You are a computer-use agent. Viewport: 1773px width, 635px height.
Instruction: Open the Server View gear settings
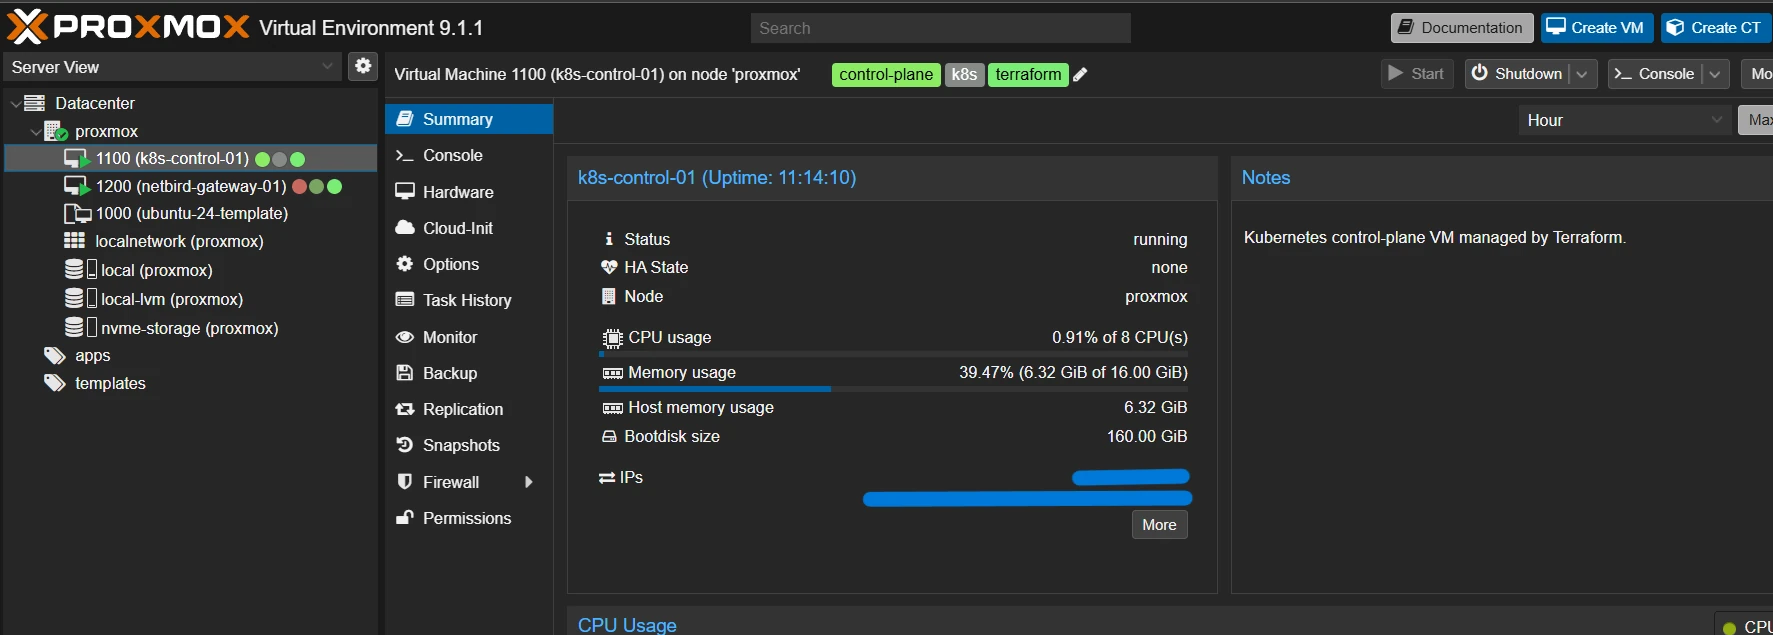click(363, 66)
